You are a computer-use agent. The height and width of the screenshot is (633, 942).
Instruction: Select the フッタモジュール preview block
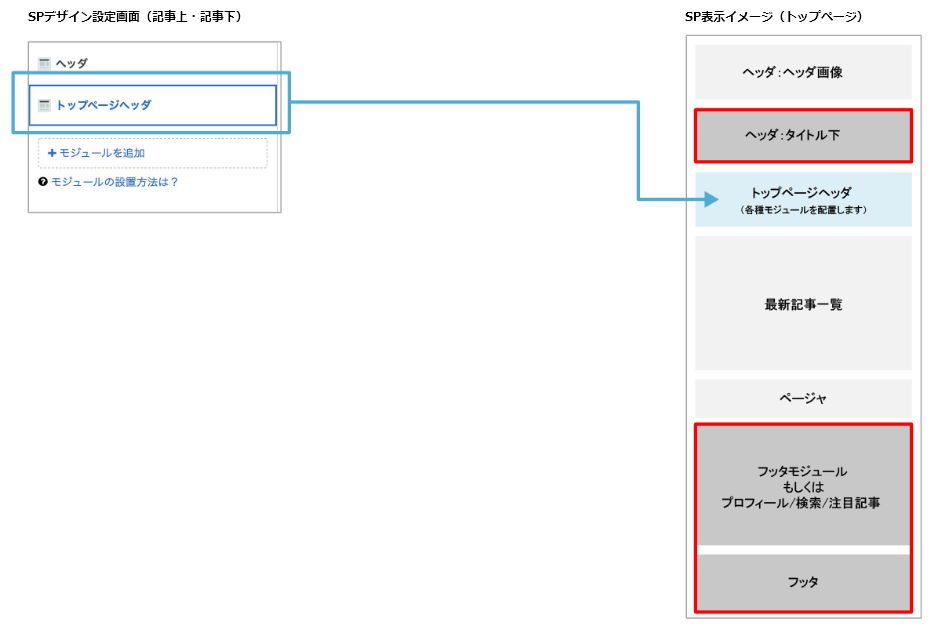click(x=802, y=487)
